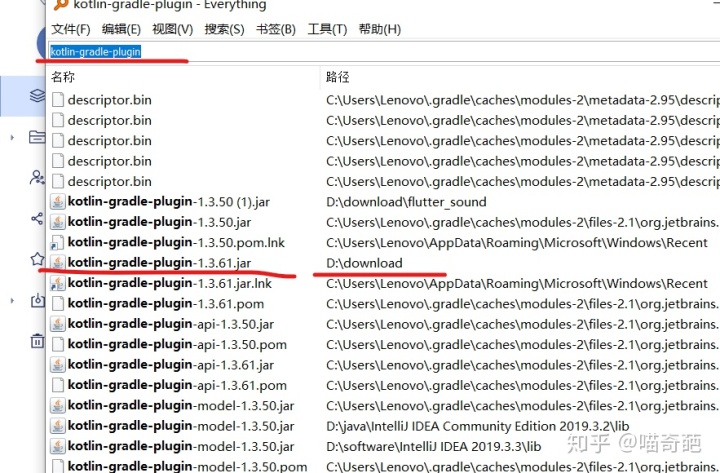Select kotlin-gradle-plugin-1.3.61.jar file name
The height and width of the screenshot is (473, 720).
point(159,263)
